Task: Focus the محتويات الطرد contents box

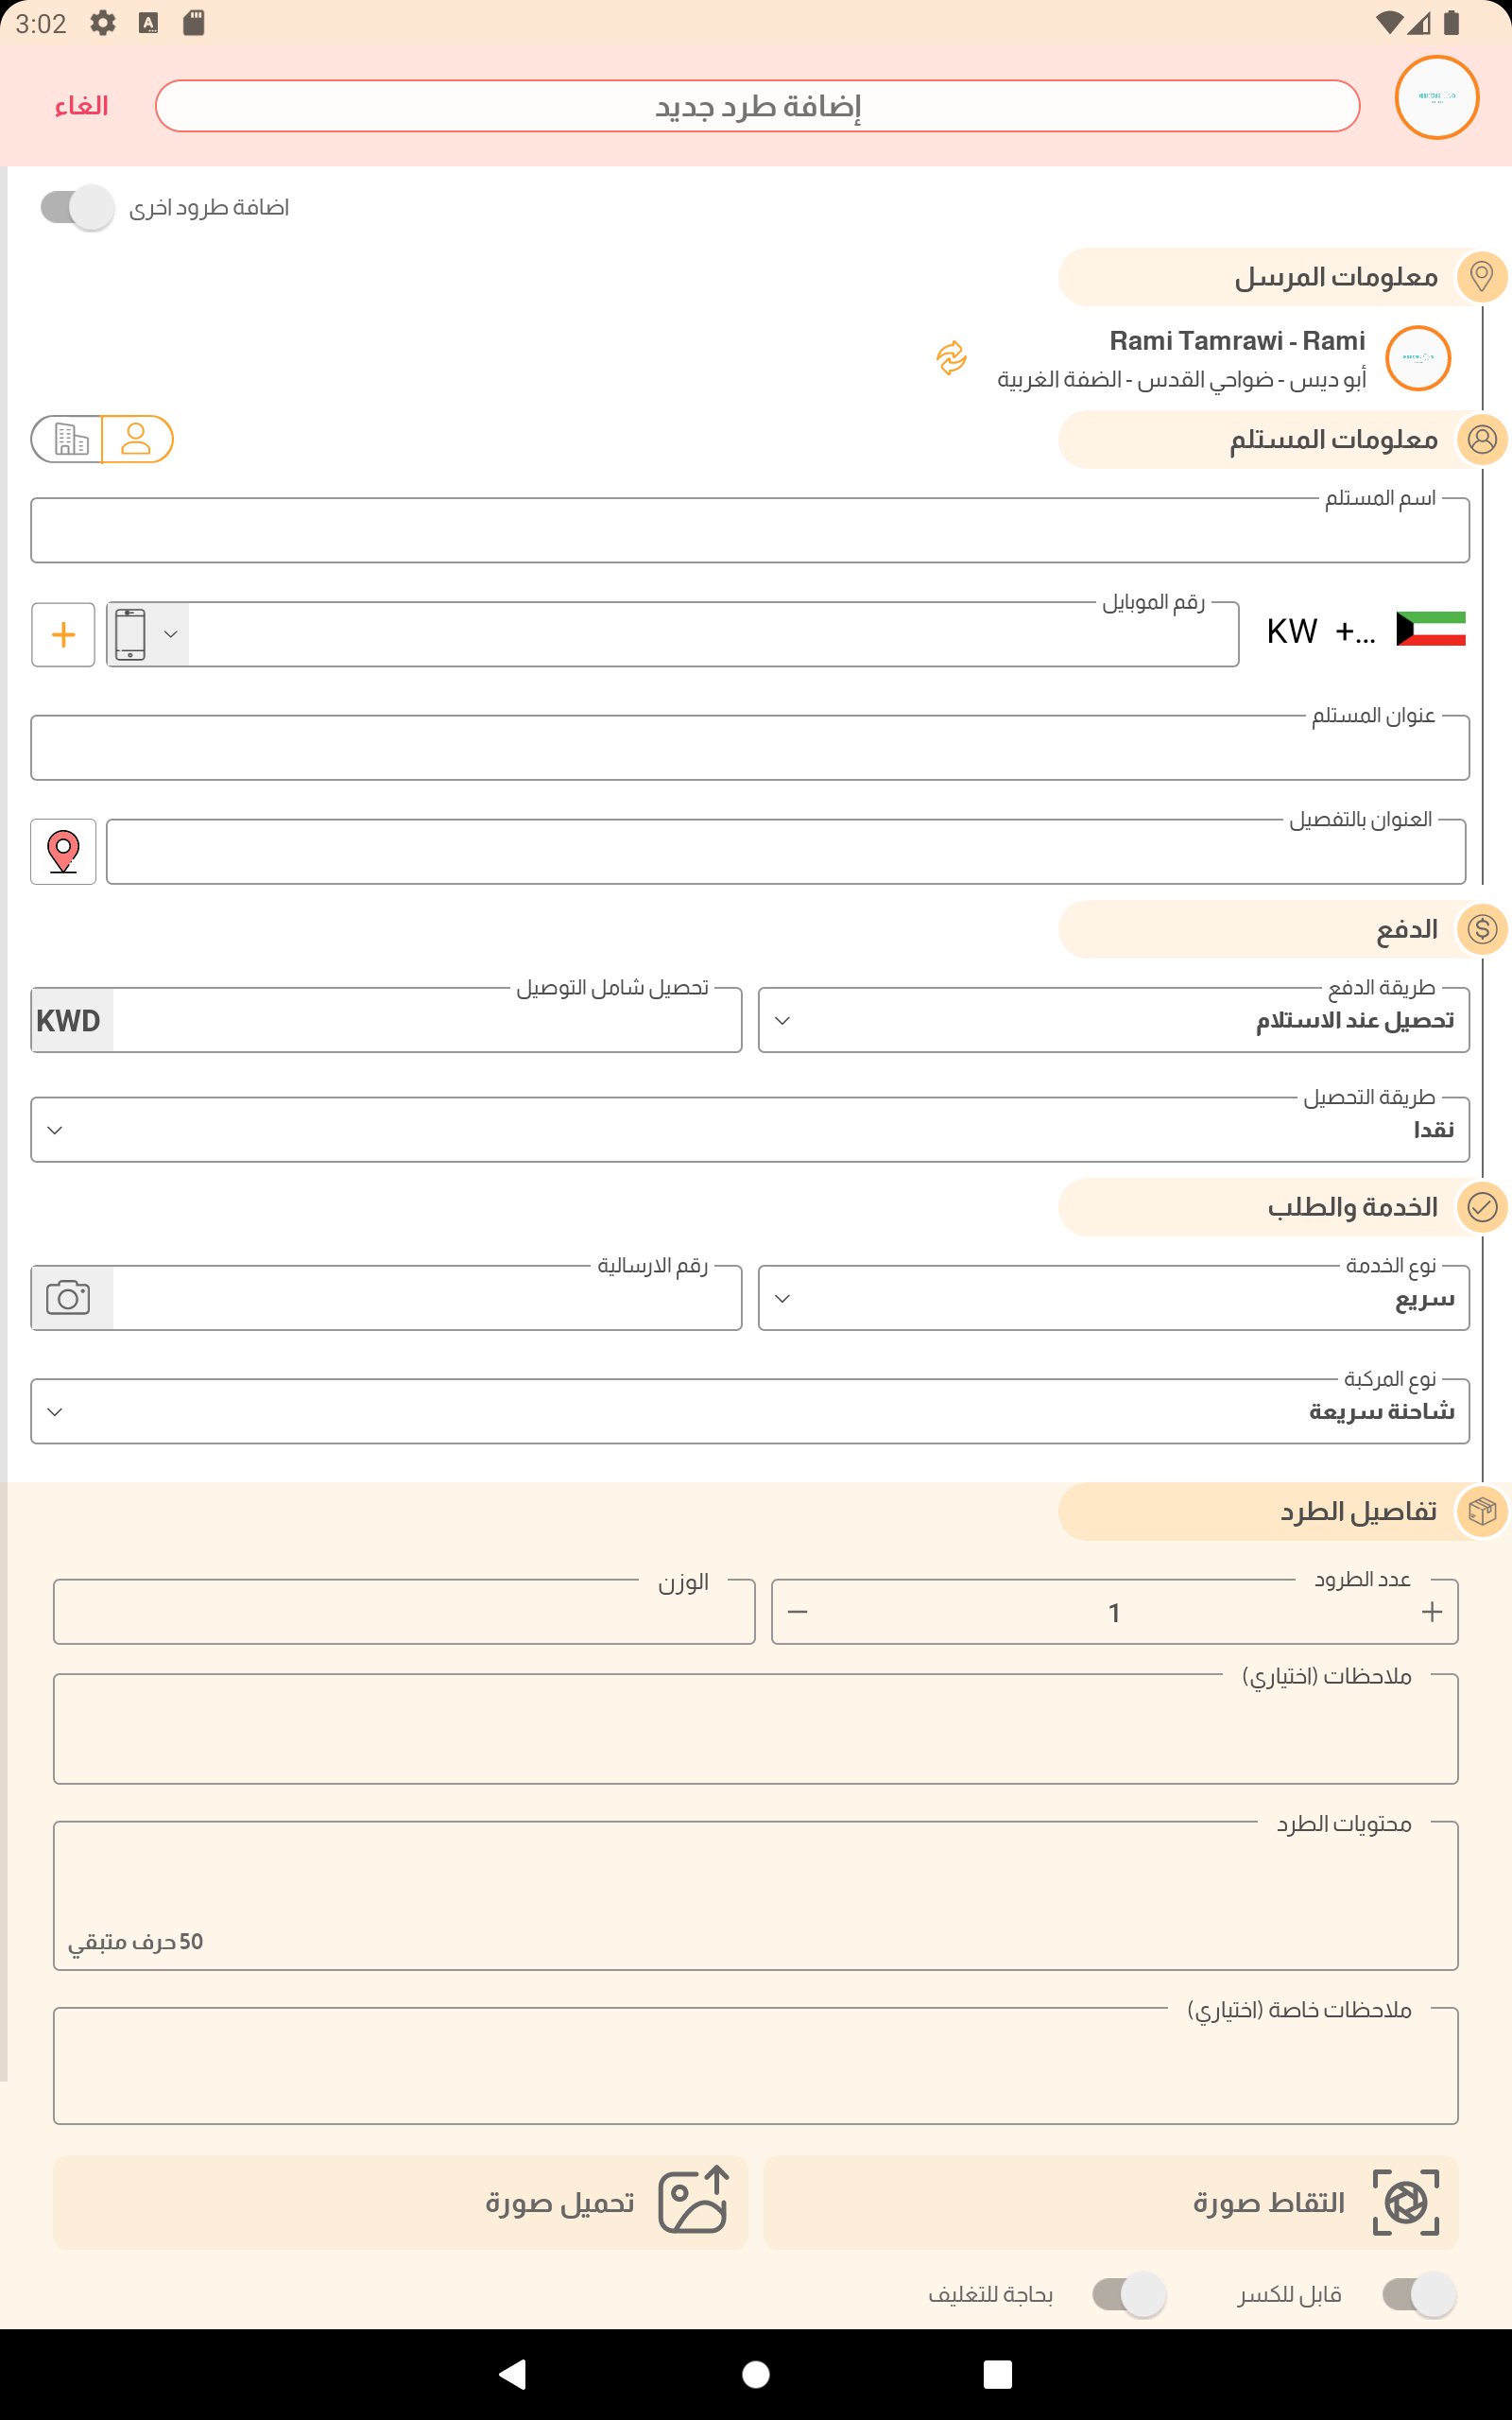Action: coord(756,1895)
